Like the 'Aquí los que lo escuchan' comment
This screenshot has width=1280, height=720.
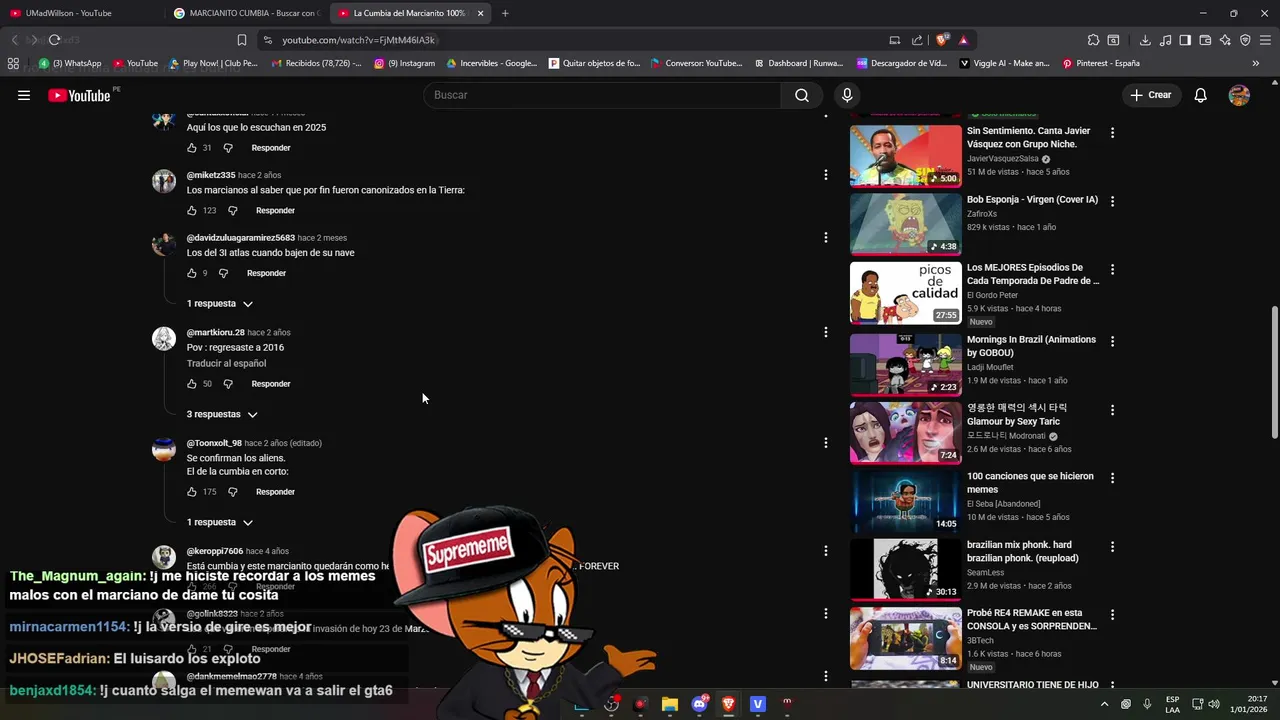click(x=192, y=148)
